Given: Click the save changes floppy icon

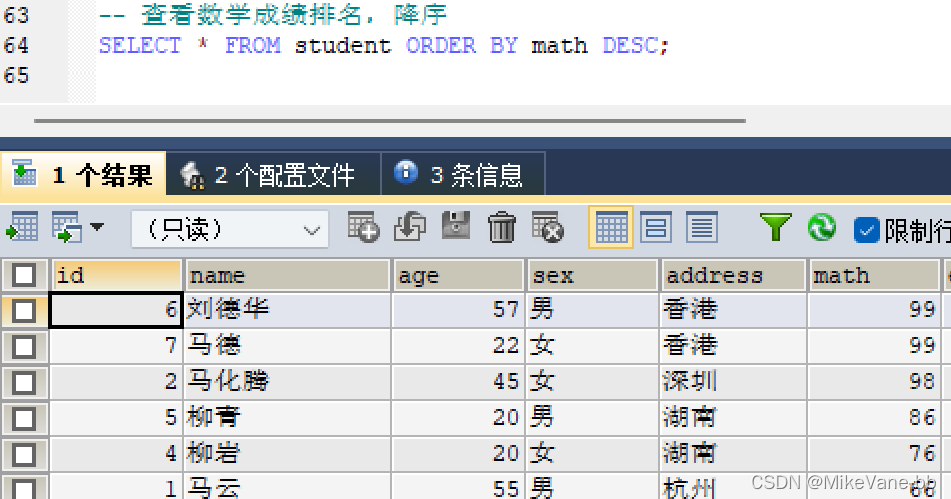Looking at the screenshot, I should pyautogui.click(x=456, y=226).
